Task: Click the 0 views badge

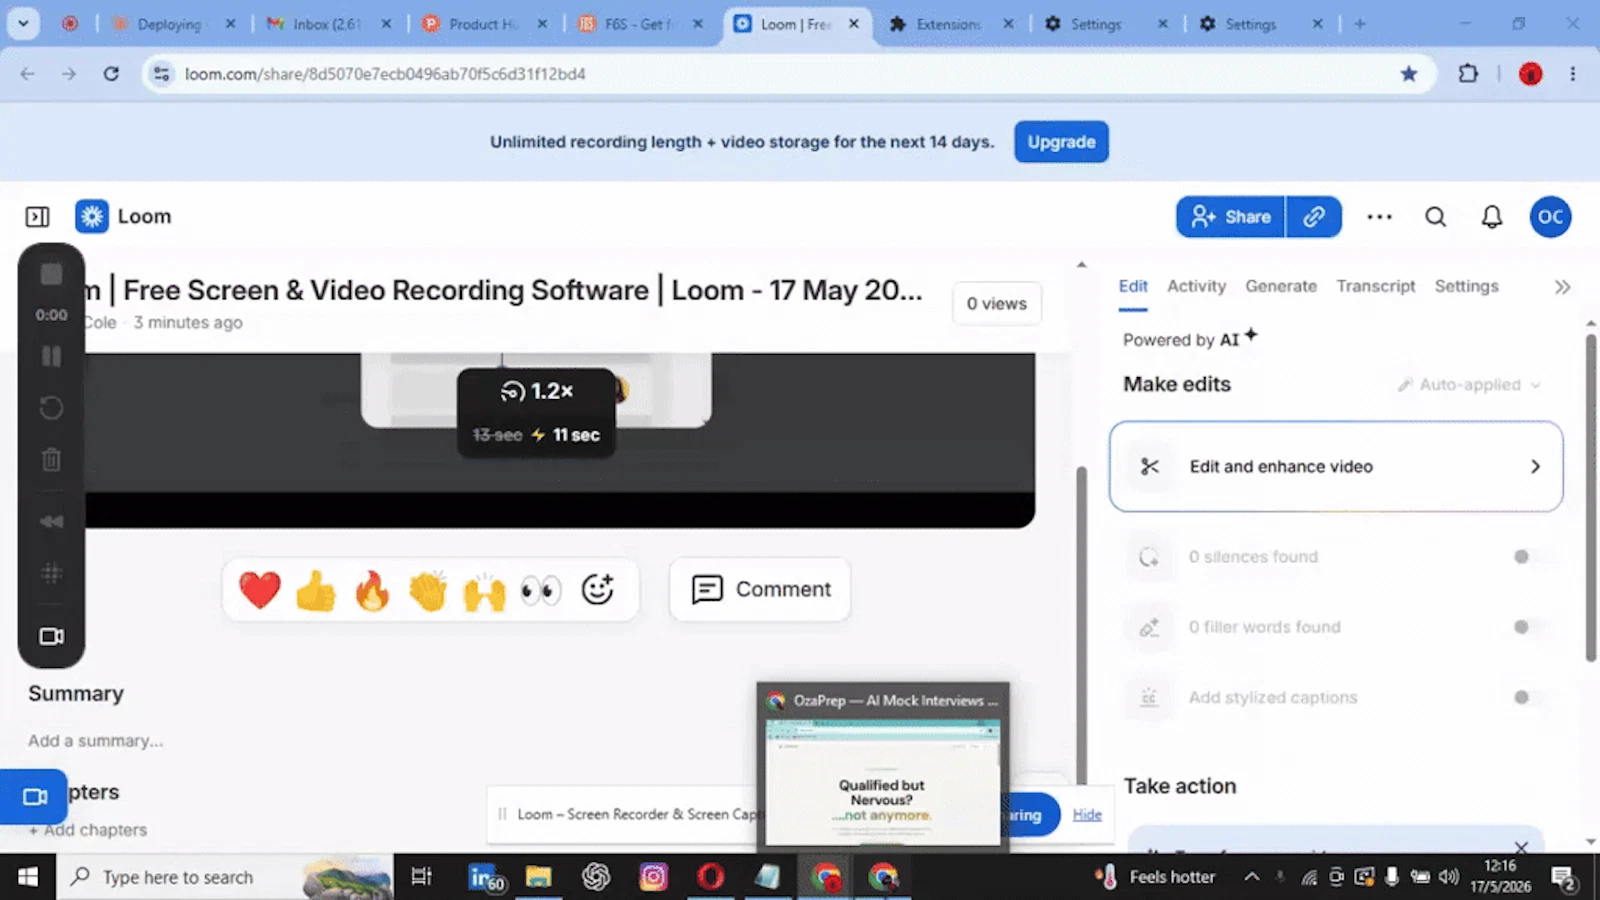Action: (x=996, y=304)
